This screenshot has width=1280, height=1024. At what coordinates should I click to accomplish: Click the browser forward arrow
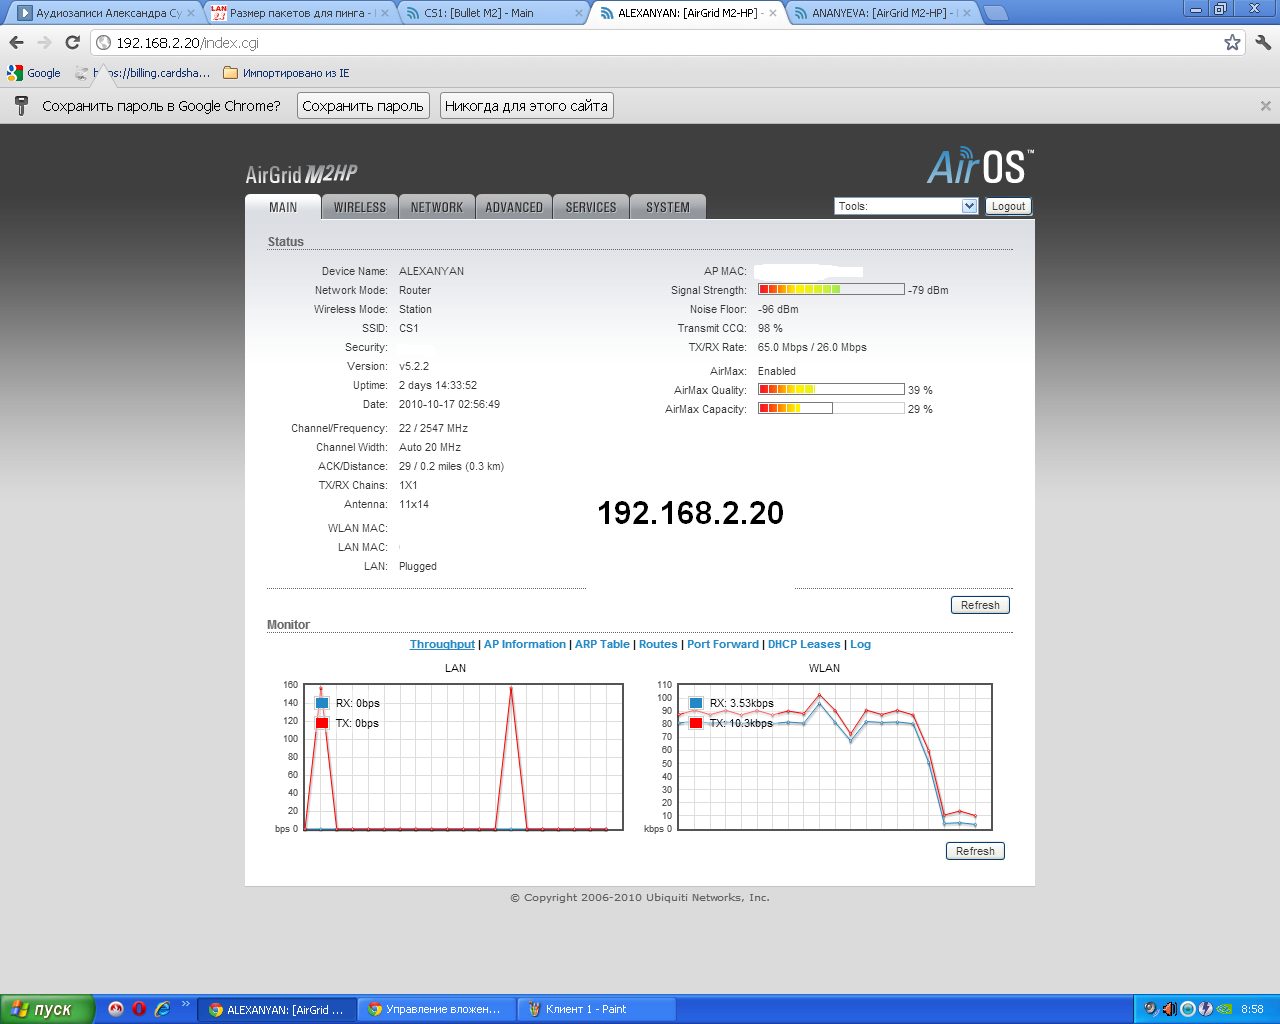(x=44, y=42)
